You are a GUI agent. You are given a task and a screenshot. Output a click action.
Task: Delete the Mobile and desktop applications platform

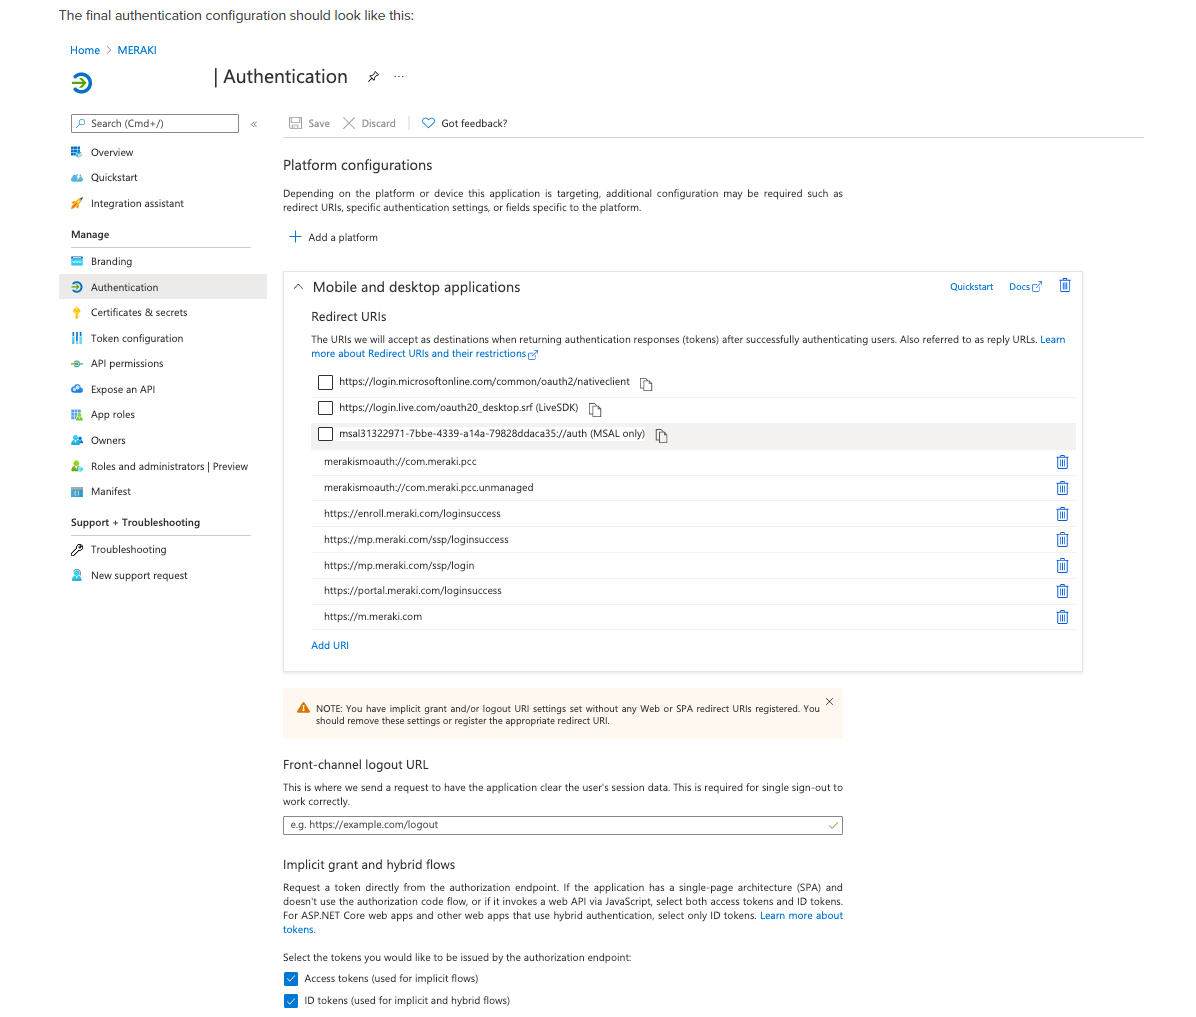coord(1064,285)
